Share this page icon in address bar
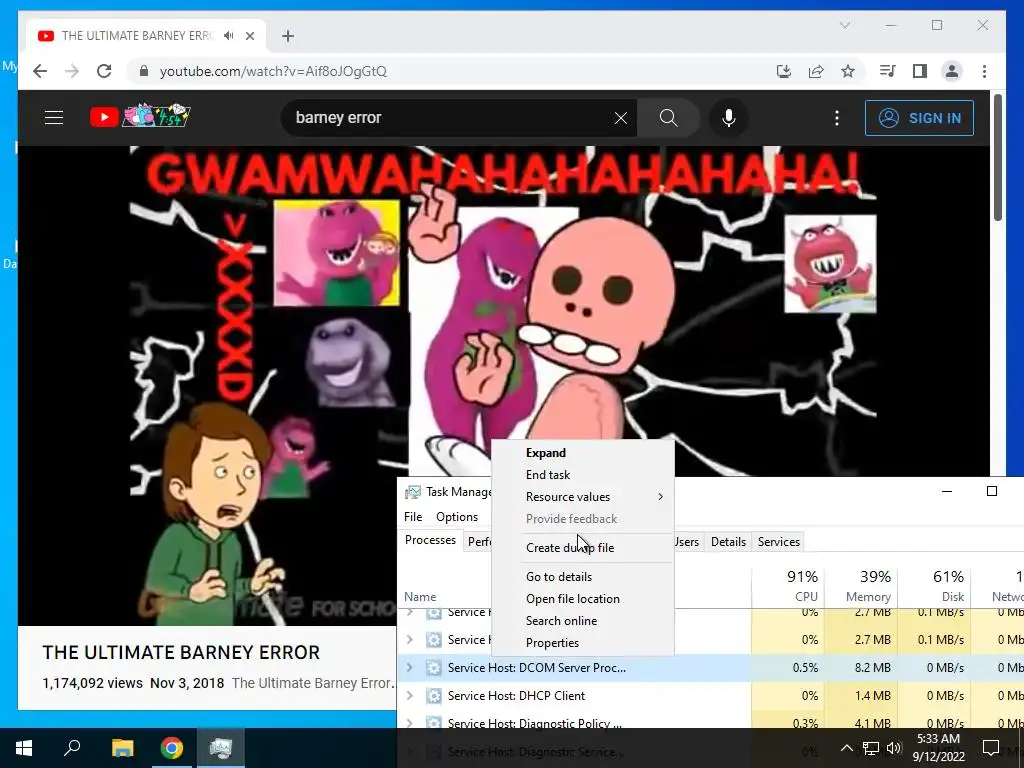This screenshot has width=1024, height=768. pyautogui.click(x=816, y=71)
